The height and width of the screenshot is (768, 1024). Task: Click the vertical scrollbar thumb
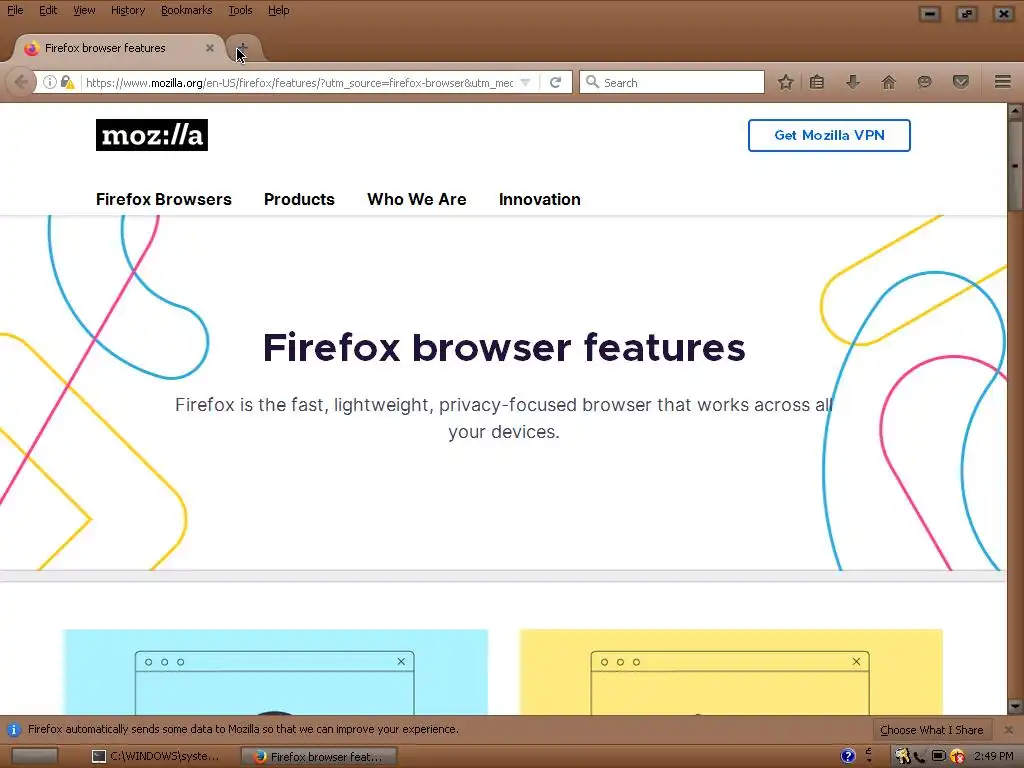1015,165
